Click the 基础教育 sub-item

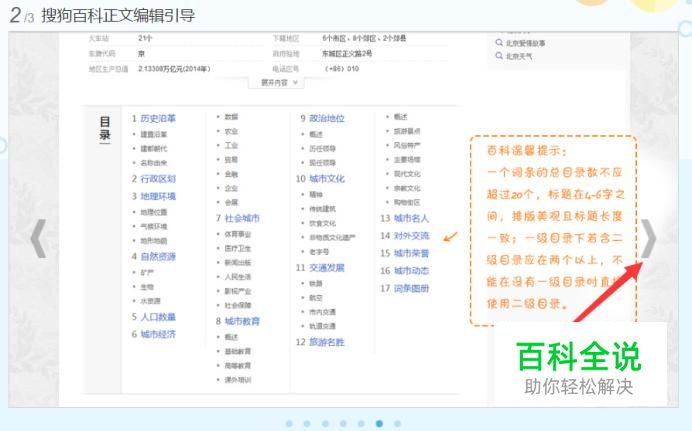click(238, 351)
